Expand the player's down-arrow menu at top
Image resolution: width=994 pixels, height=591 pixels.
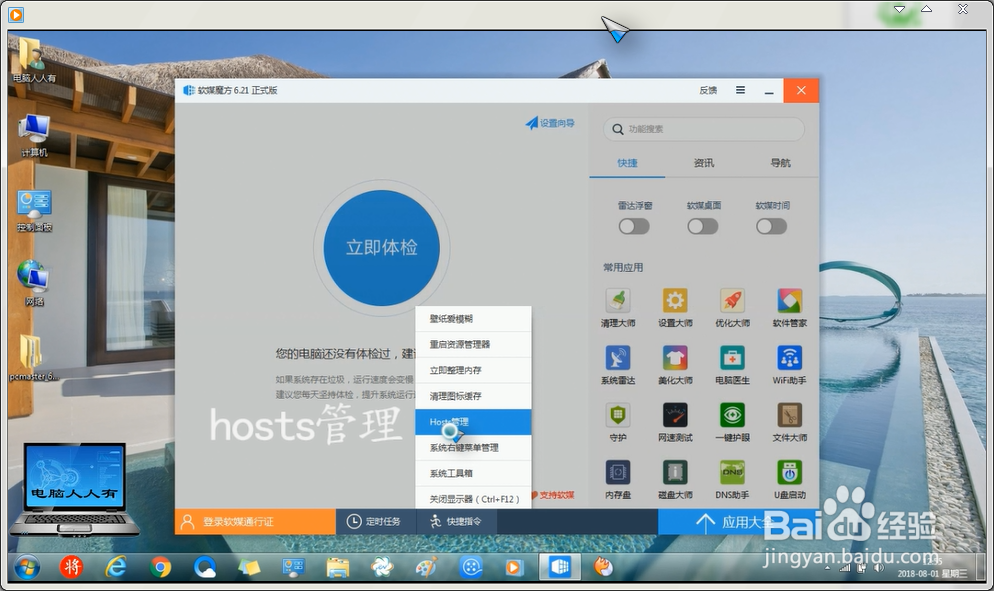(x=900, y=9)
